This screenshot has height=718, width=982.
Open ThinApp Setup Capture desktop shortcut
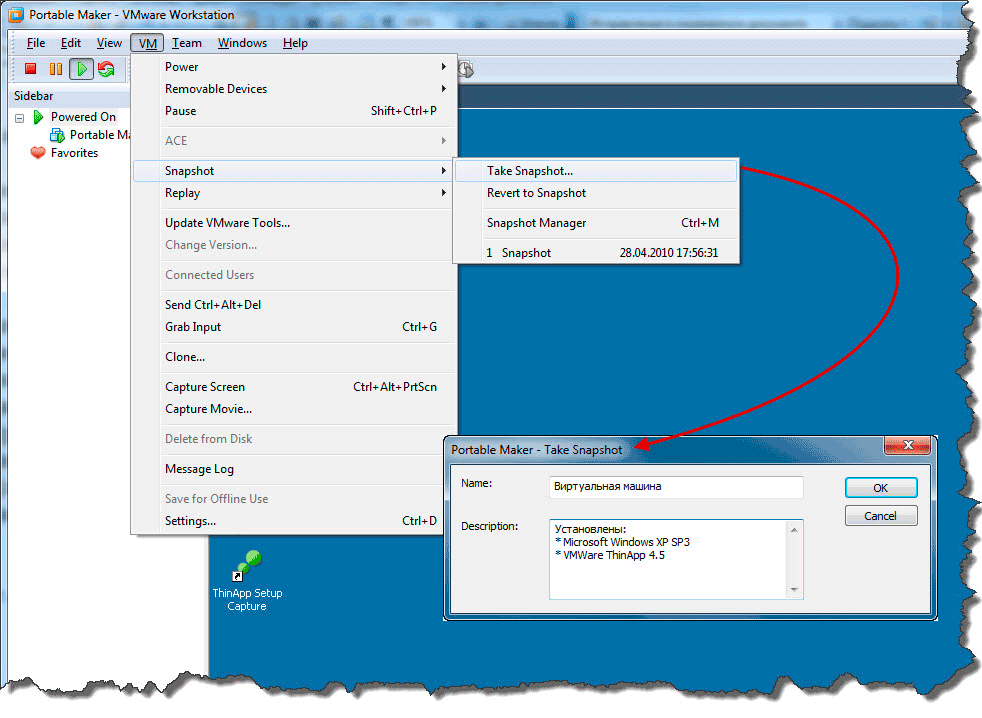pos(247,581)
